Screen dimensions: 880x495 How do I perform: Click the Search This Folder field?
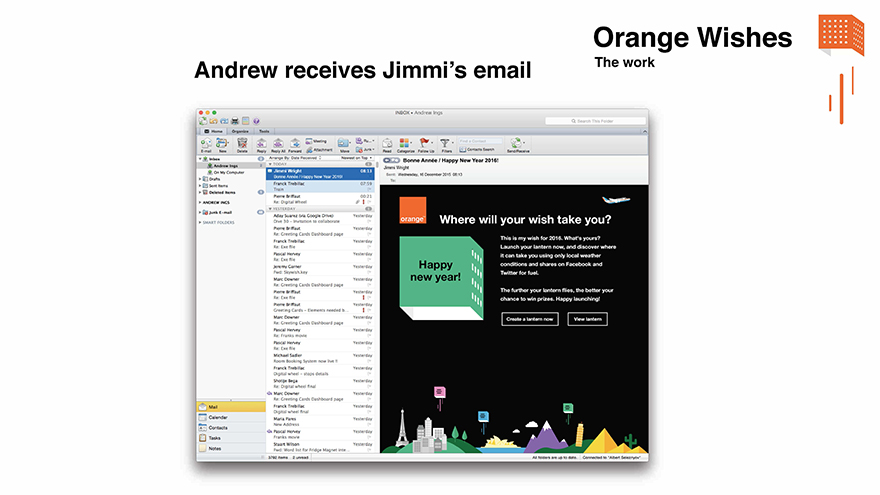595,121
